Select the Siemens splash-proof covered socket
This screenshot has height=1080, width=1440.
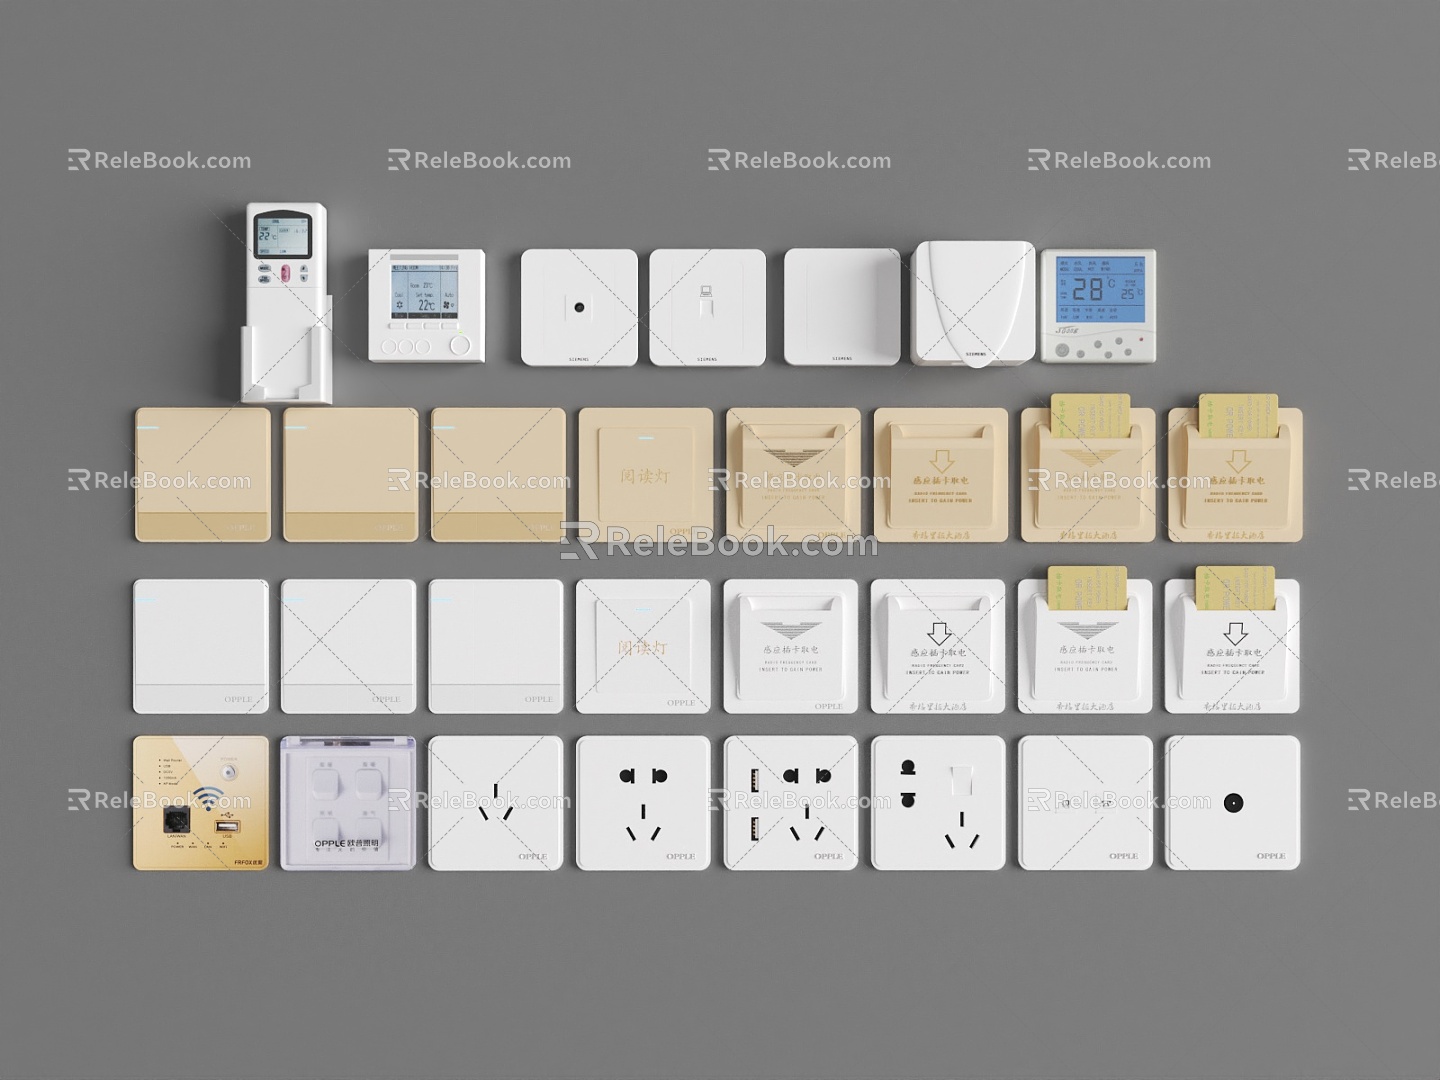(973, 303)
